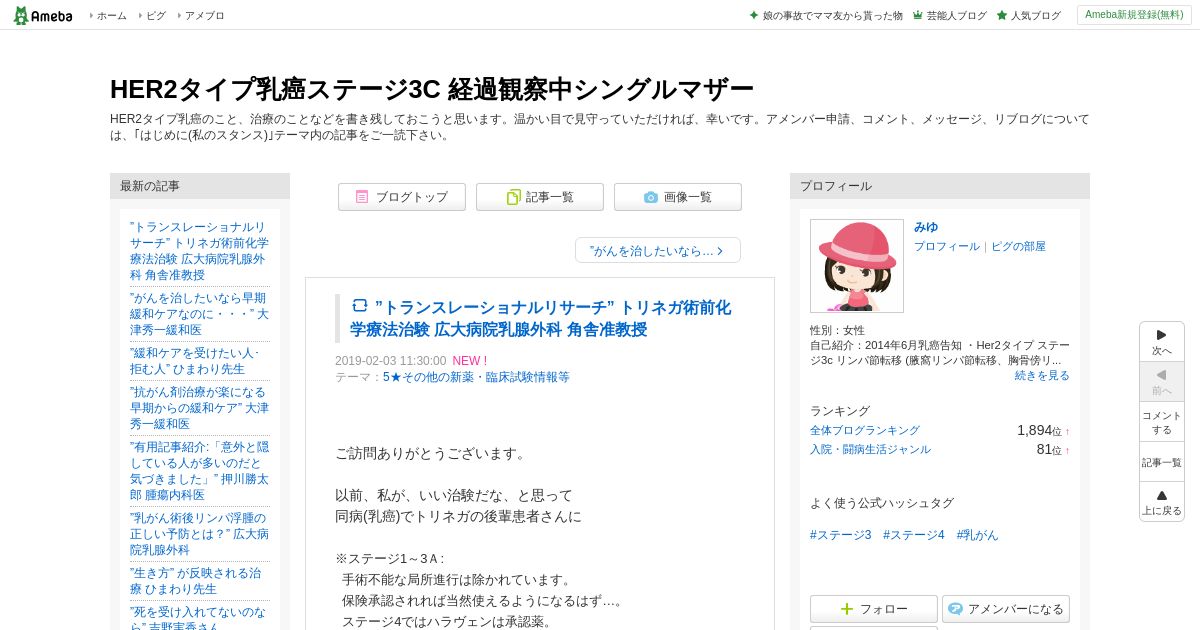Open the プロフィール link under みゆ
The height and width of the screenshot is (630, 1200).
pyautogui.click(x=947, y=246)
